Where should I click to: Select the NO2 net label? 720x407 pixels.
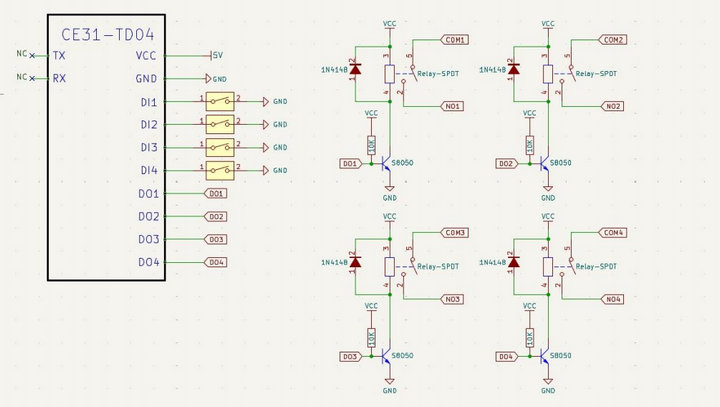[613, 105]
